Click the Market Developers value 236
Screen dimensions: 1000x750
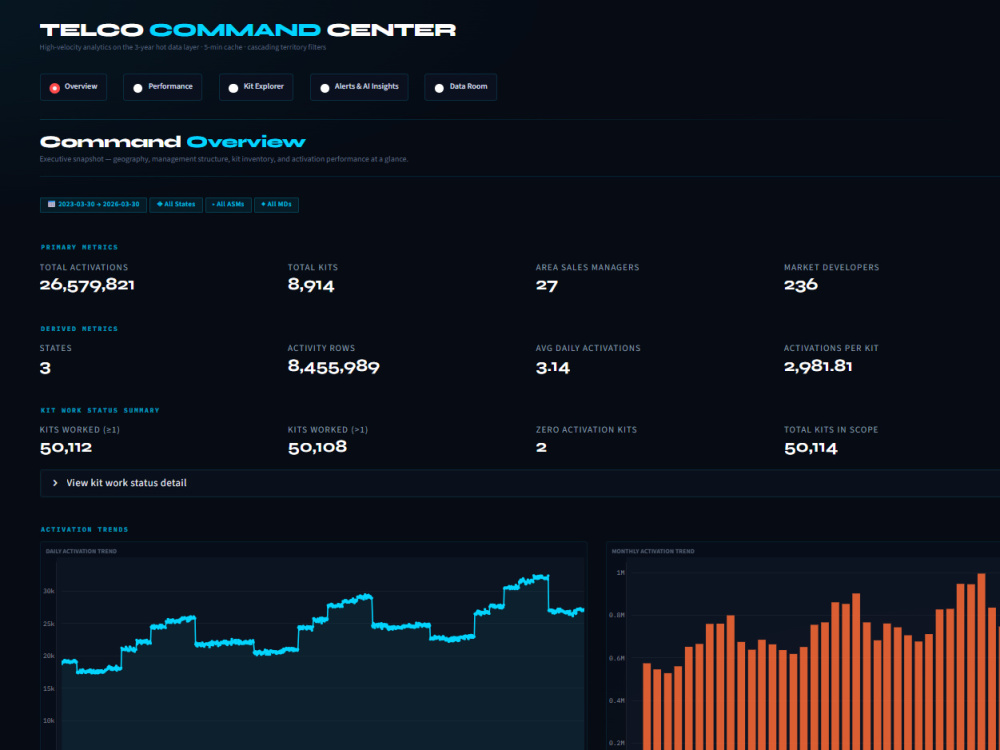[x=801, y=285]
